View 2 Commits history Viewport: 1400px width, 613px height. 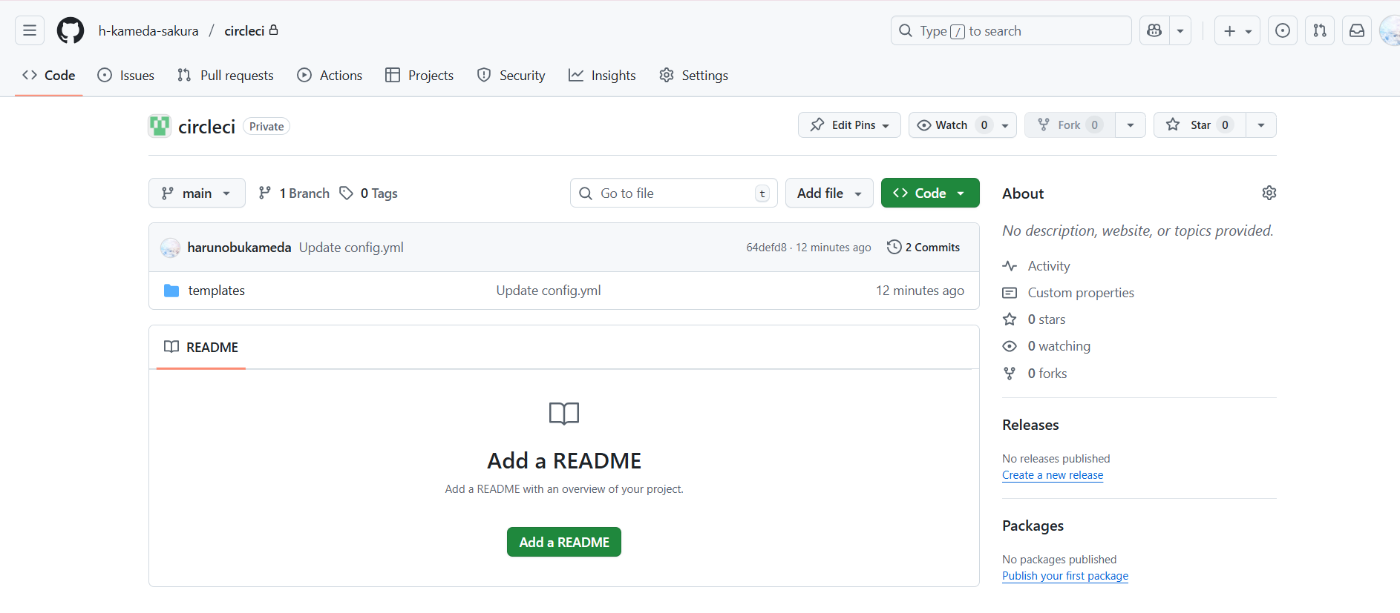pyautogui.click(x=924, y=247)
